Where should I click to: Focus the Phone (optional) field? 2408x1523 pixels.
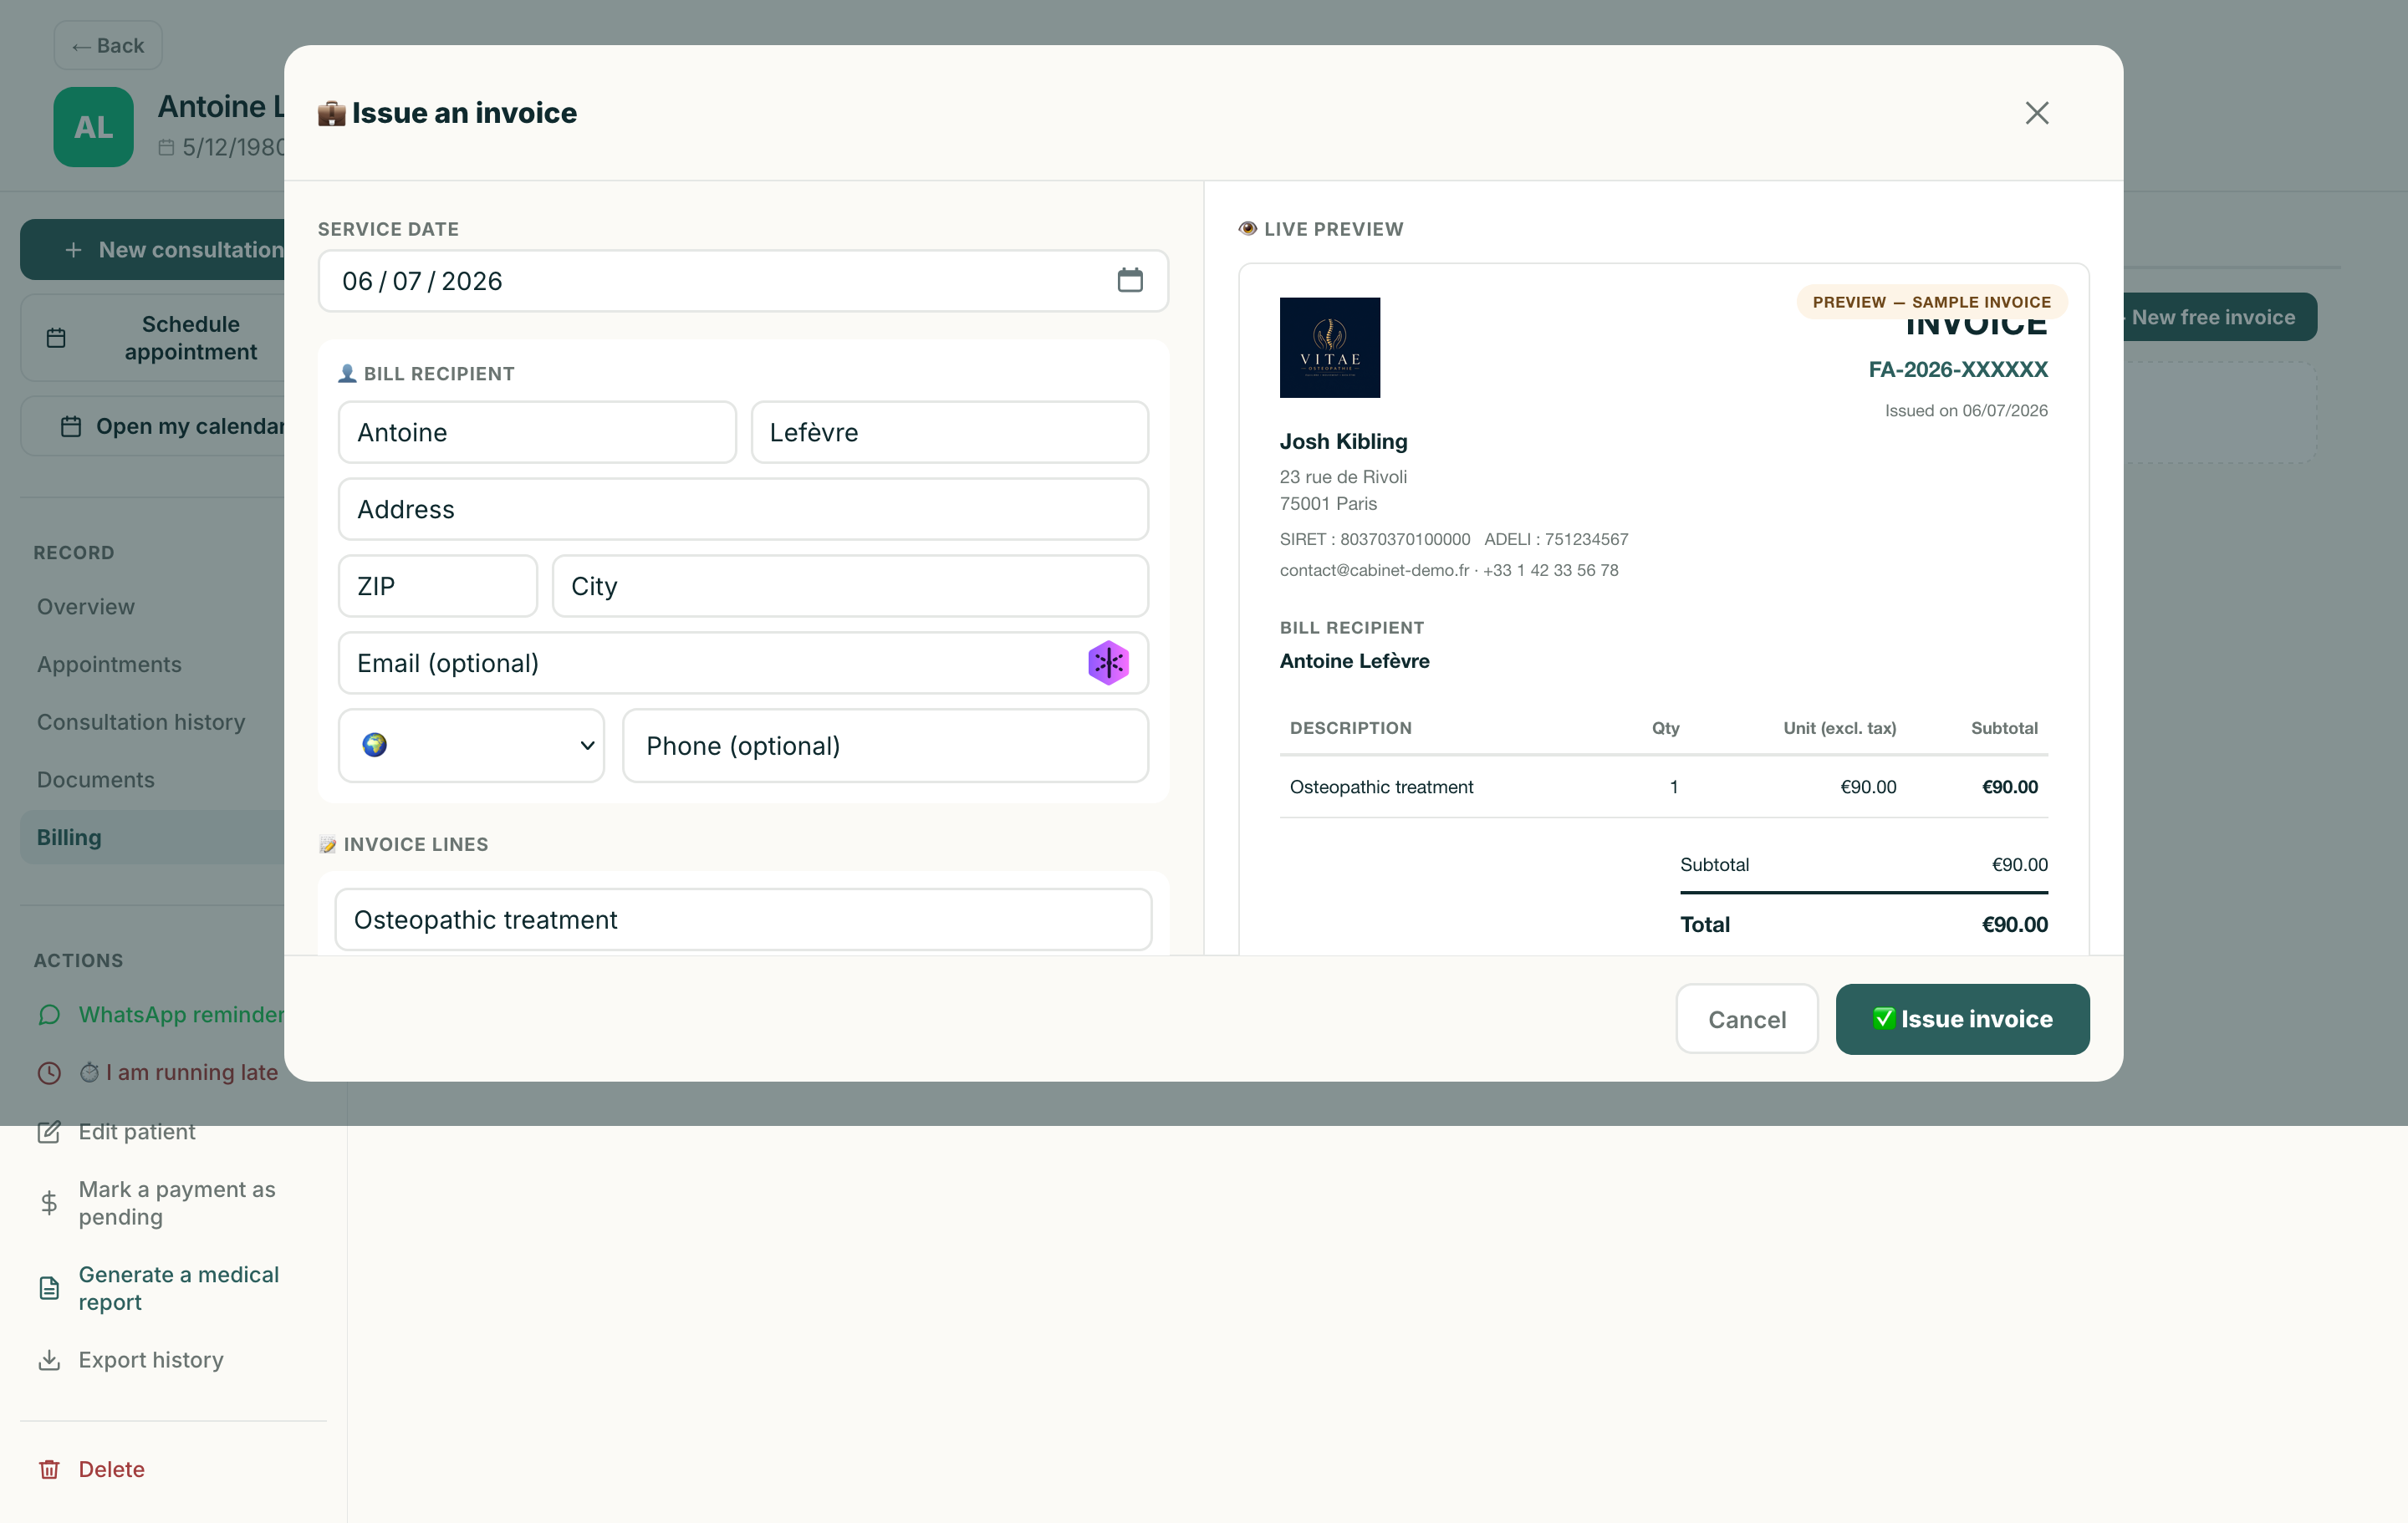[885, 746]
